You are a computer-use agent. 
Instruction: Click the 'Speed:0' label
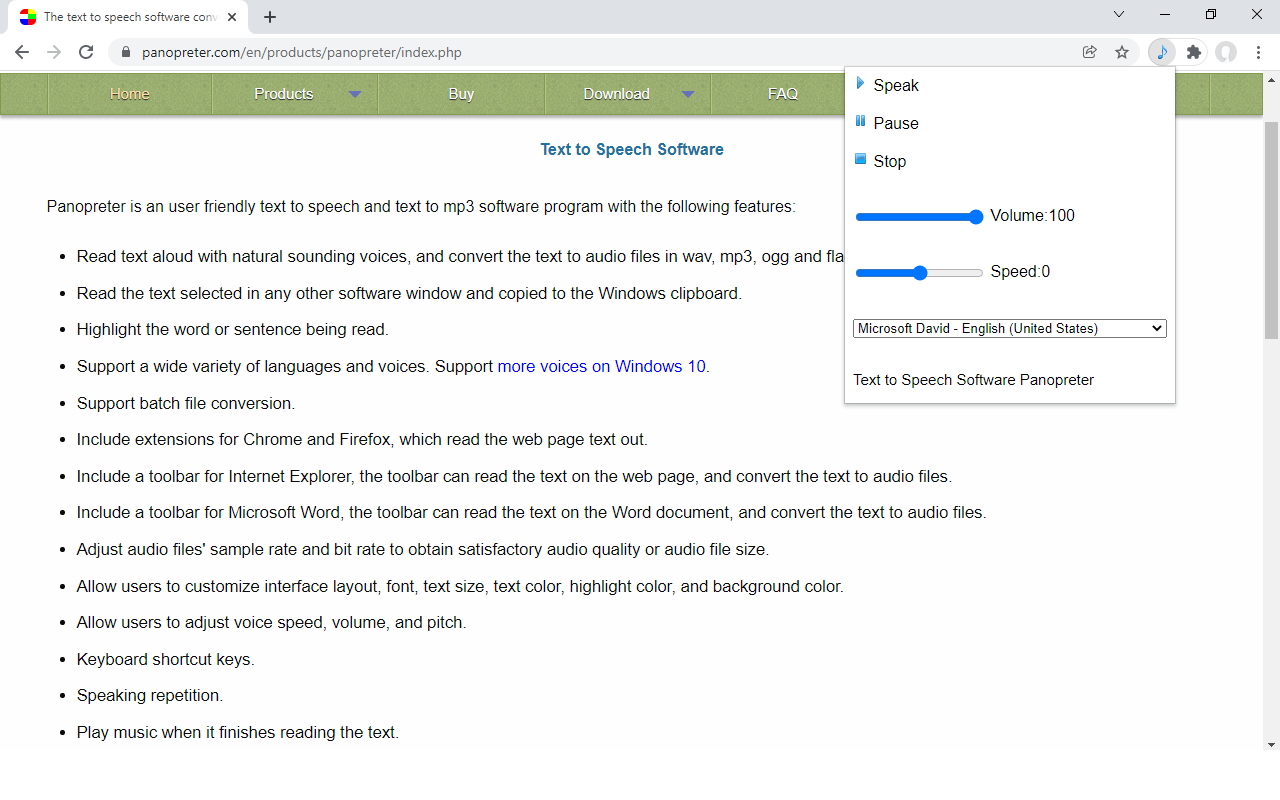coord(1020,272)
